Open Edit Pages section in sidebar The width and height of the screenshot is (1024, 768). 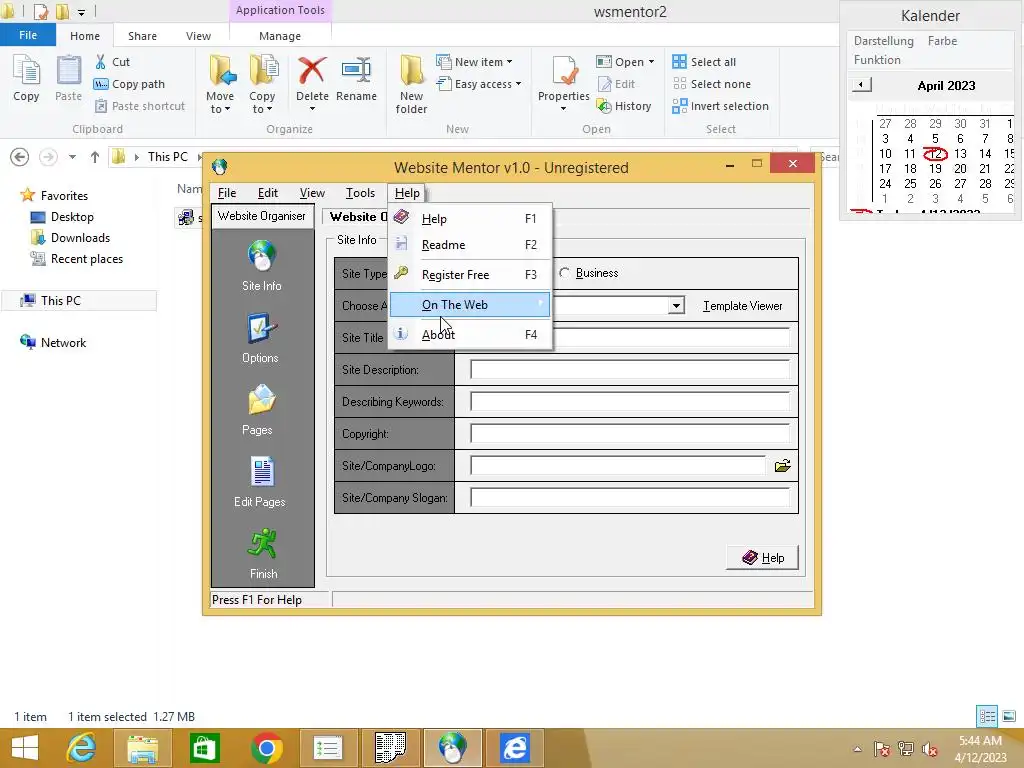260,482
